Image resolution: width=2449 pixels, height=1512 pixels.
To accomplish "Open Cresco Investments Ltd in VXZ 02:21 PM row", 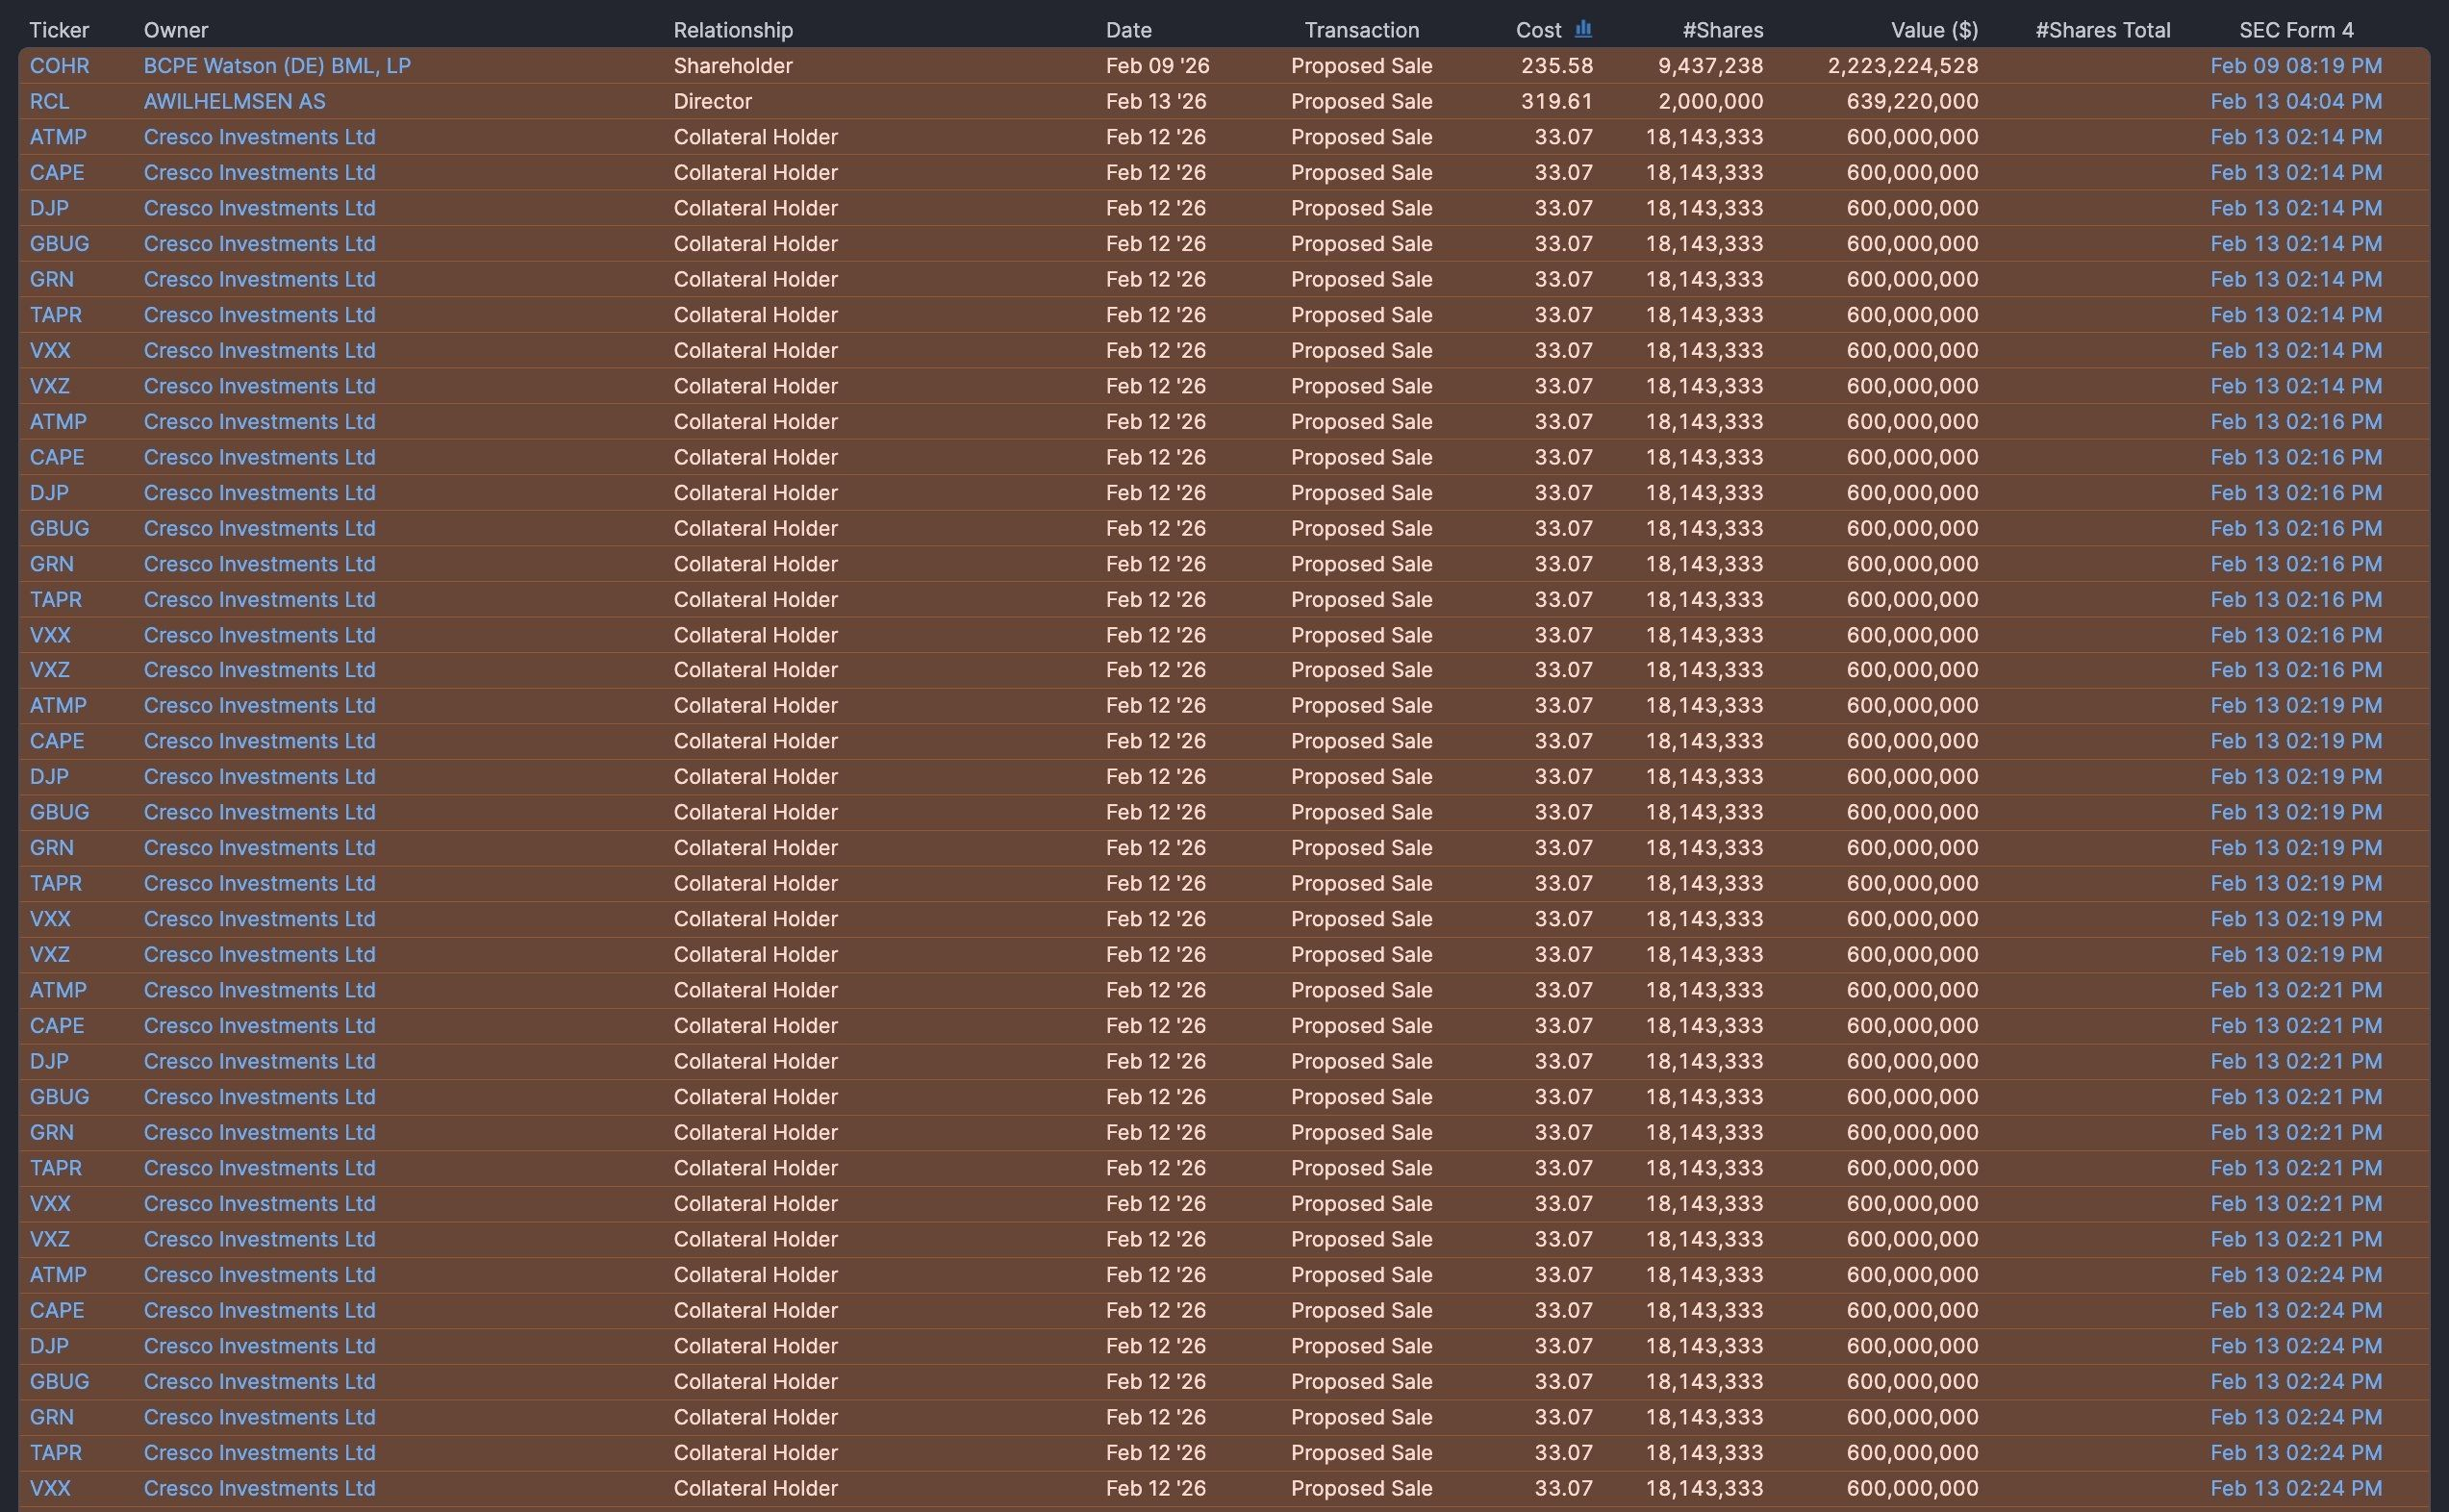I will [260, 1239].
